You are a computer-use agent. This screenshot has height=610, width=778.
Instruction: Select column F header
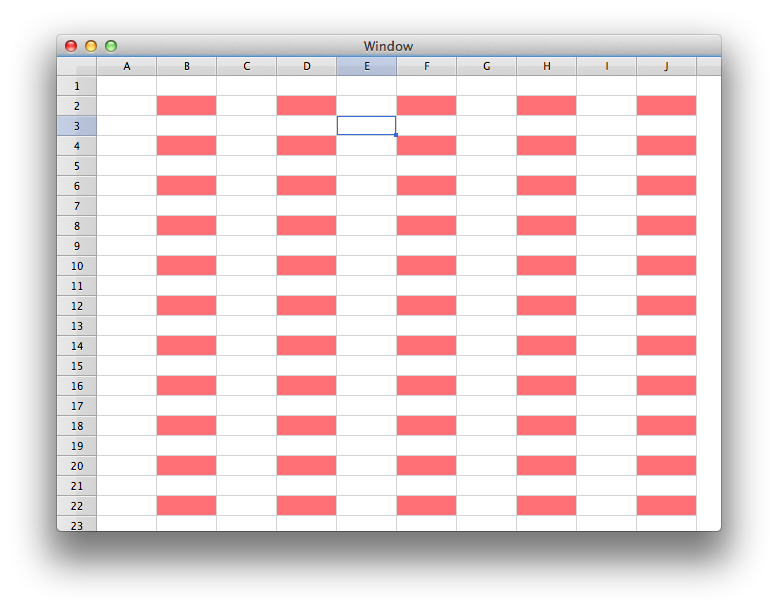(x=427, y=66)
